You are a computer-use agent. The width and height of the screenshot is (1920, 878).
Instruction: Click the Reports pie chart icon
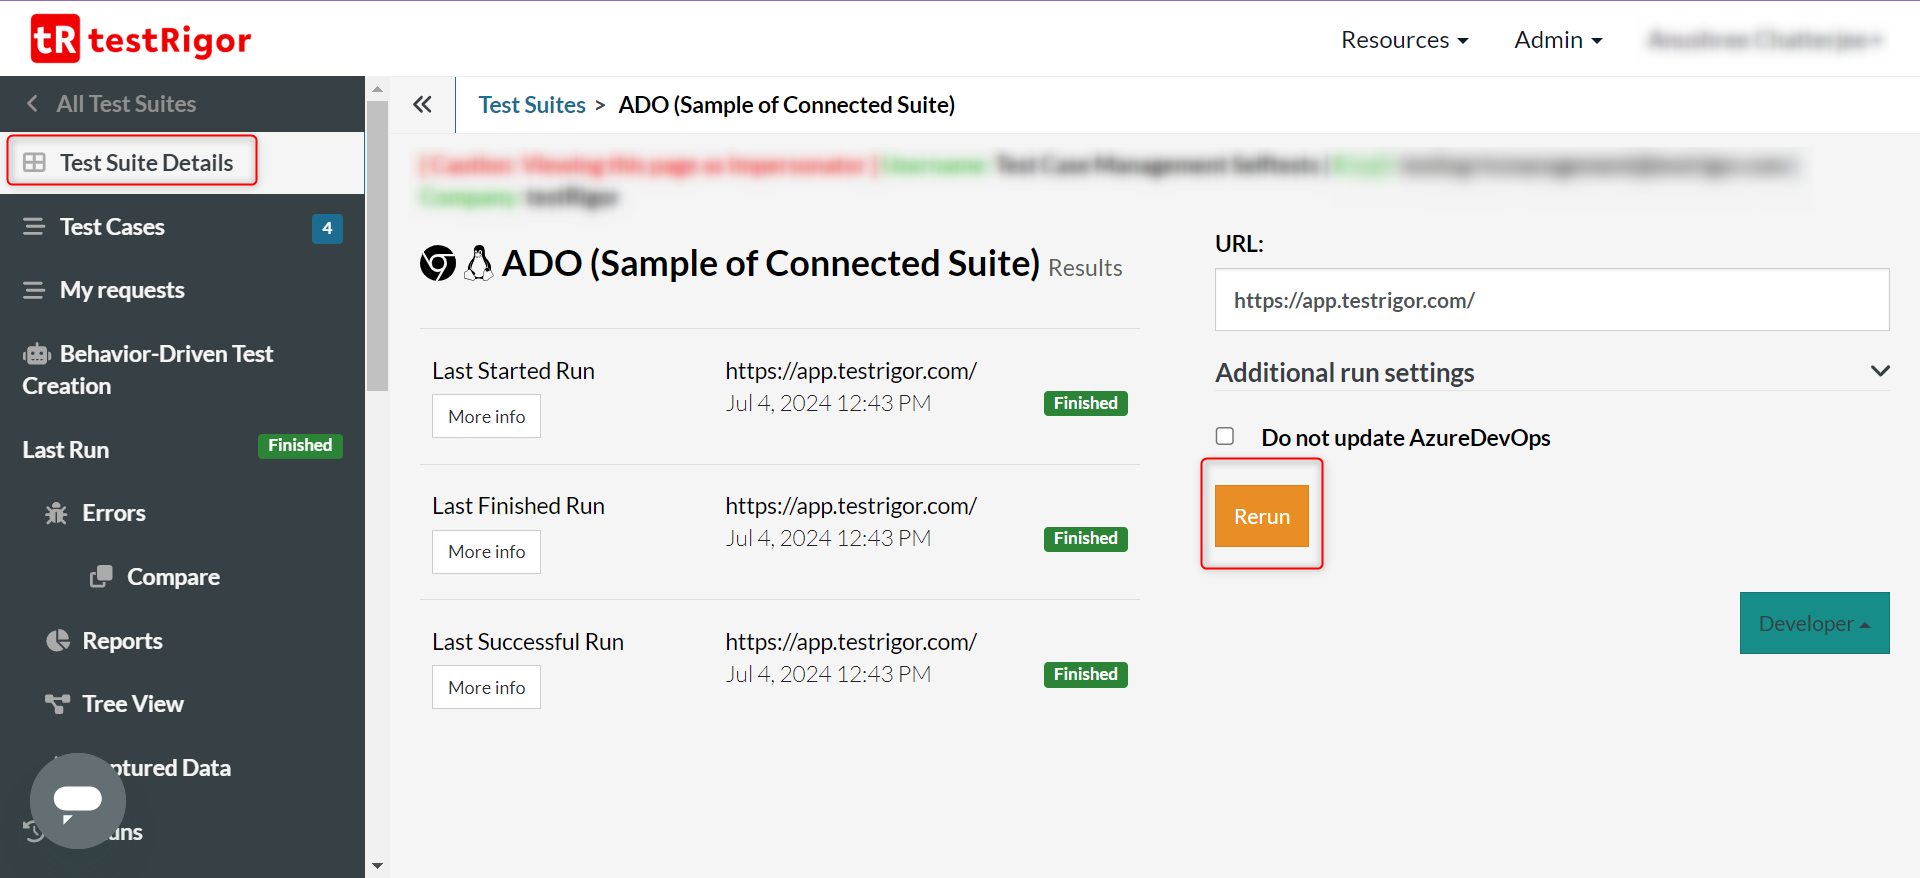coord(58,641)
